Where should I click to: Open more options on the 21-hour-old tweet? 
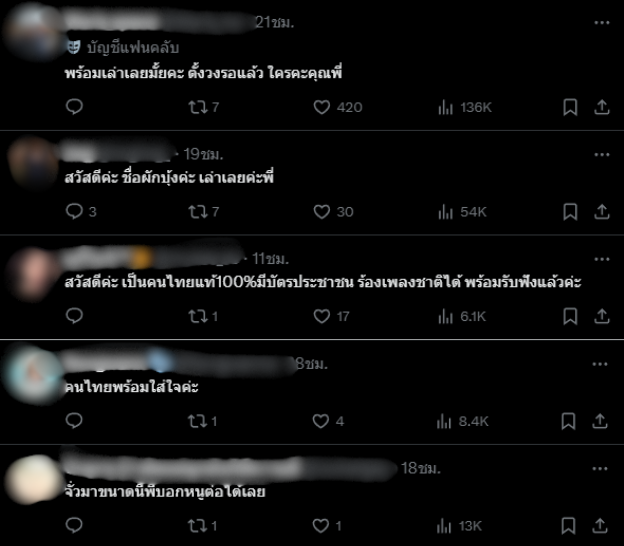pyautogui.click(x=602, y=23)
